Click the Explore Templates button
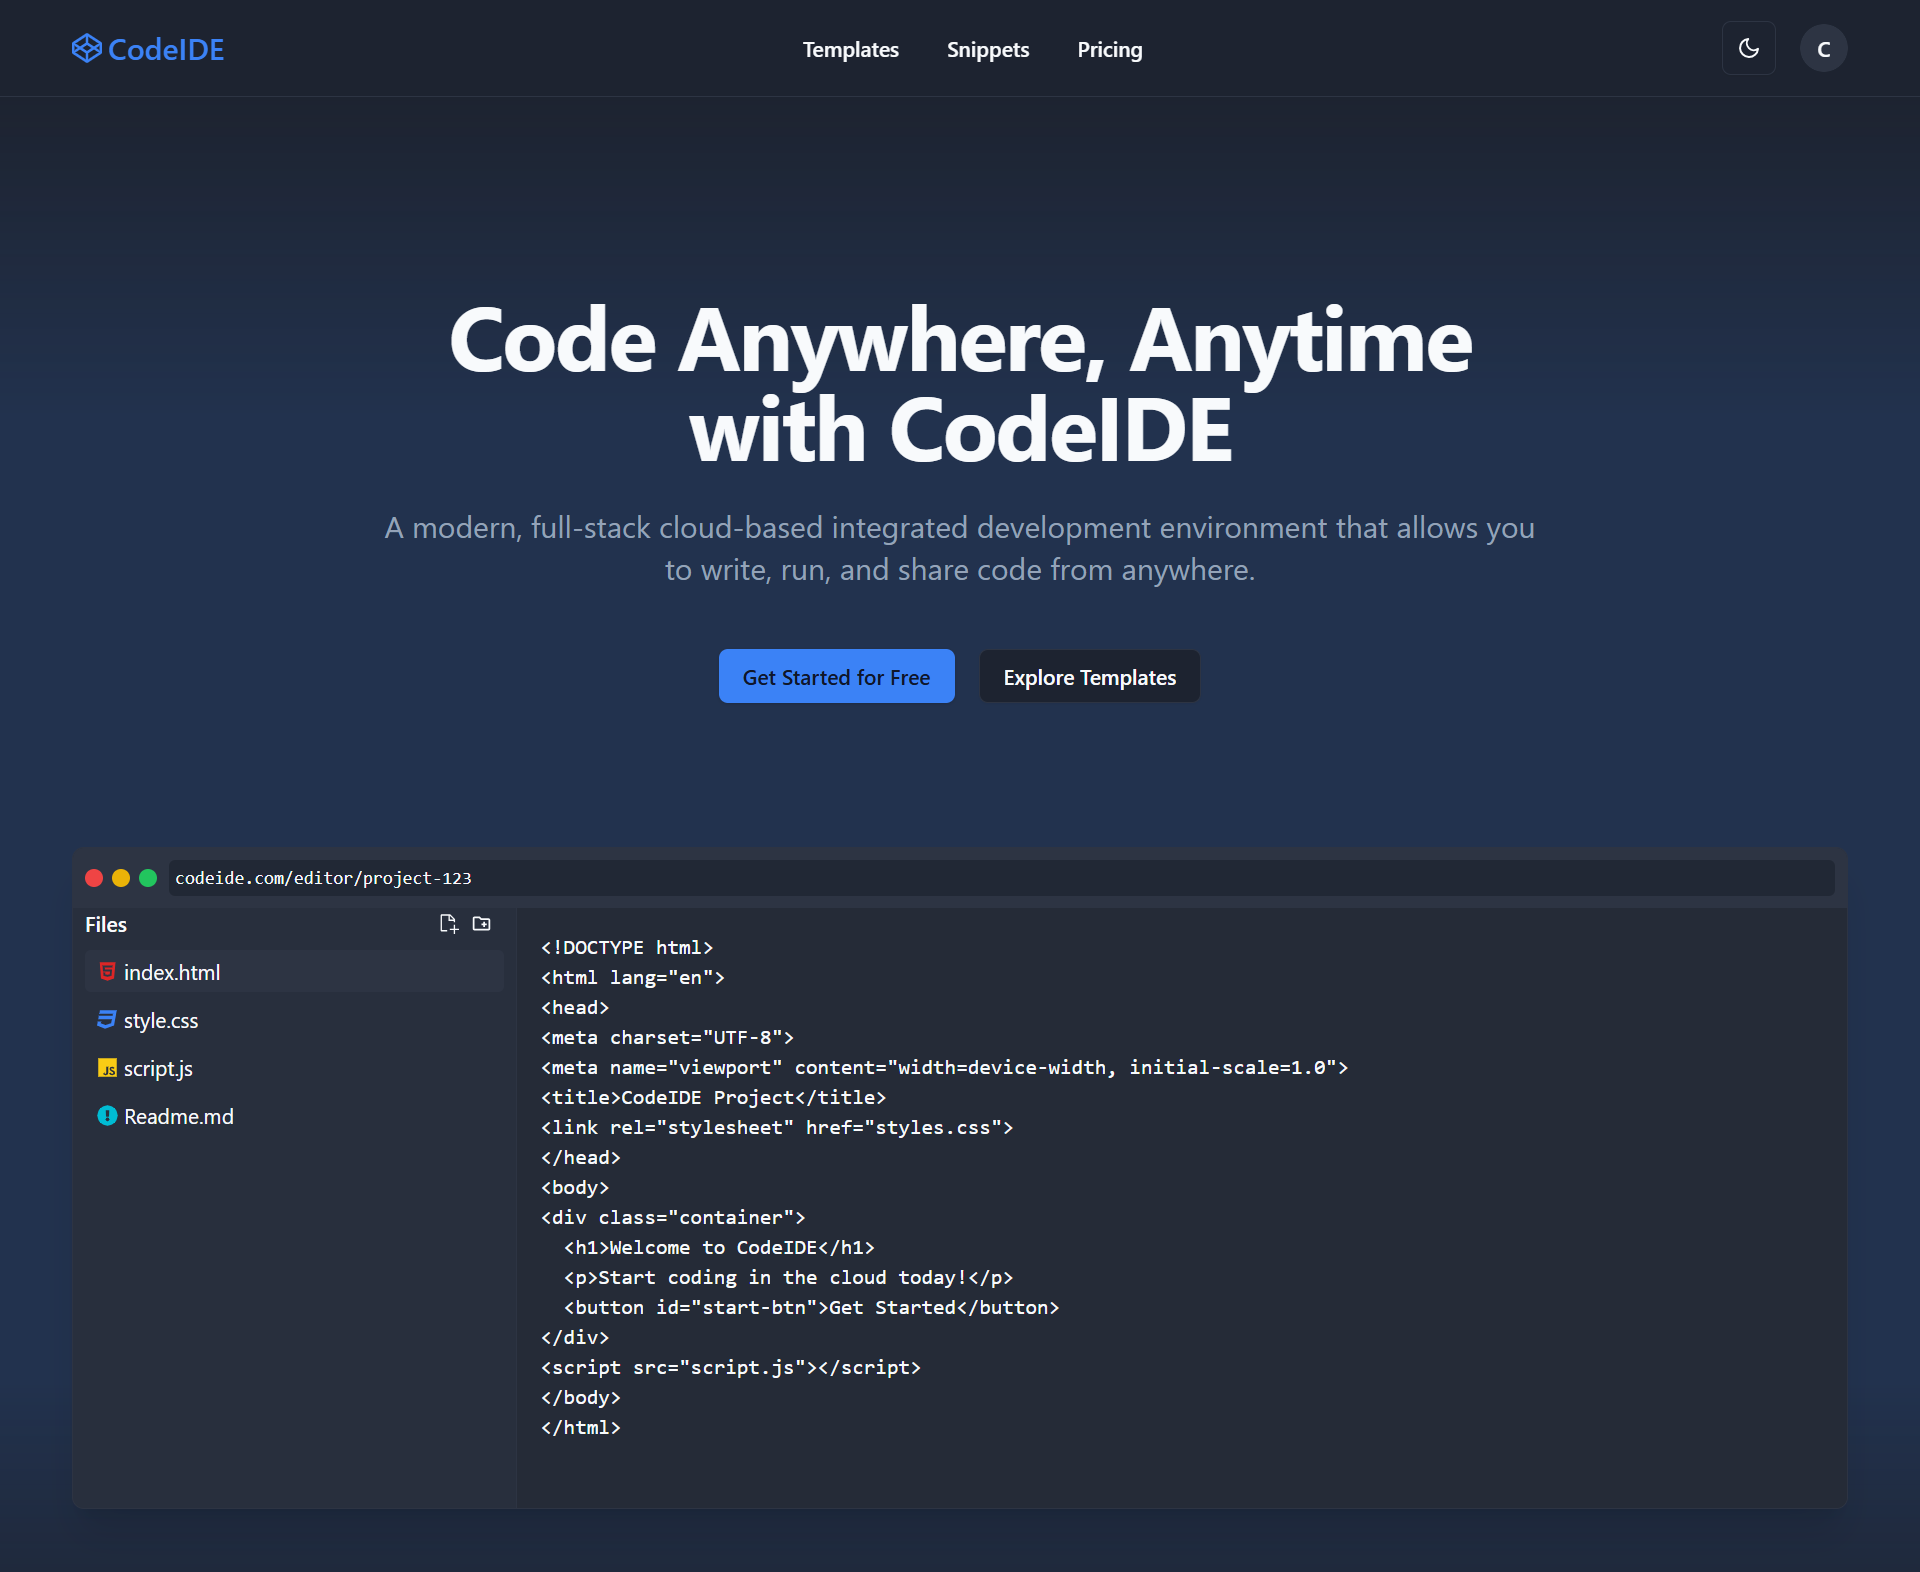 coord(1089,676)
